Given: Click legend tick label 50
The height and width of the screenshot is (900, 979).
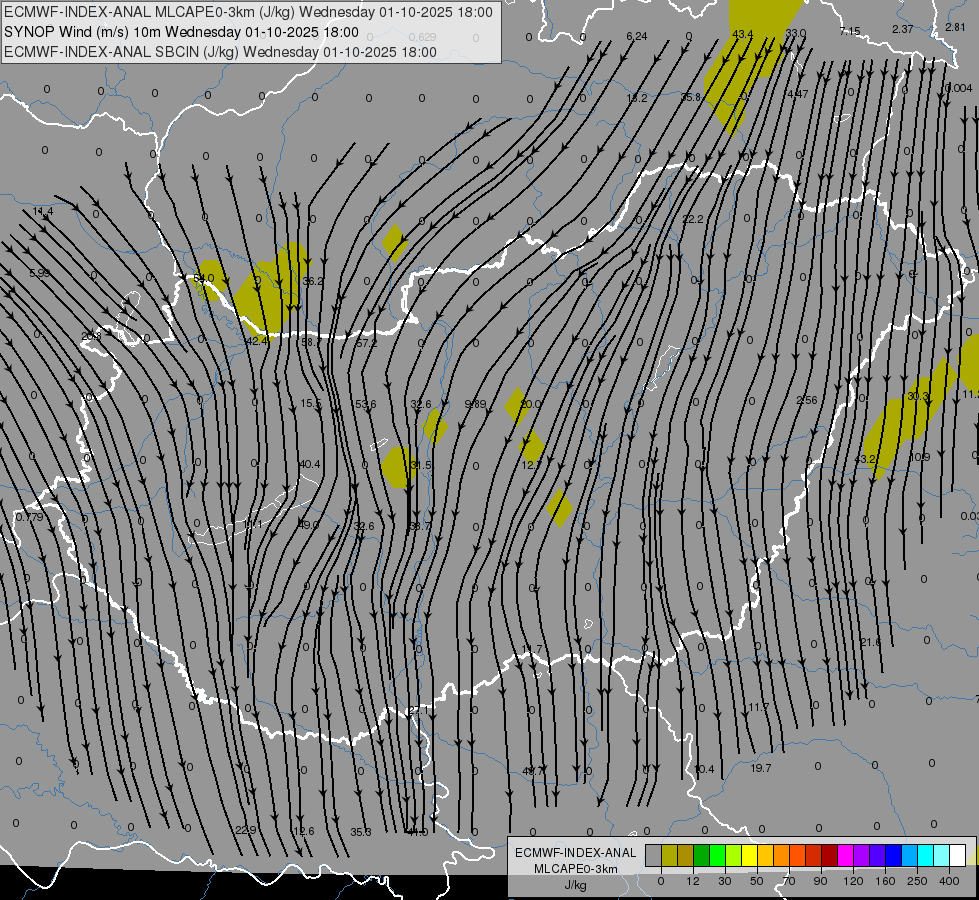Looking at the screenshot, I should 756,881.
